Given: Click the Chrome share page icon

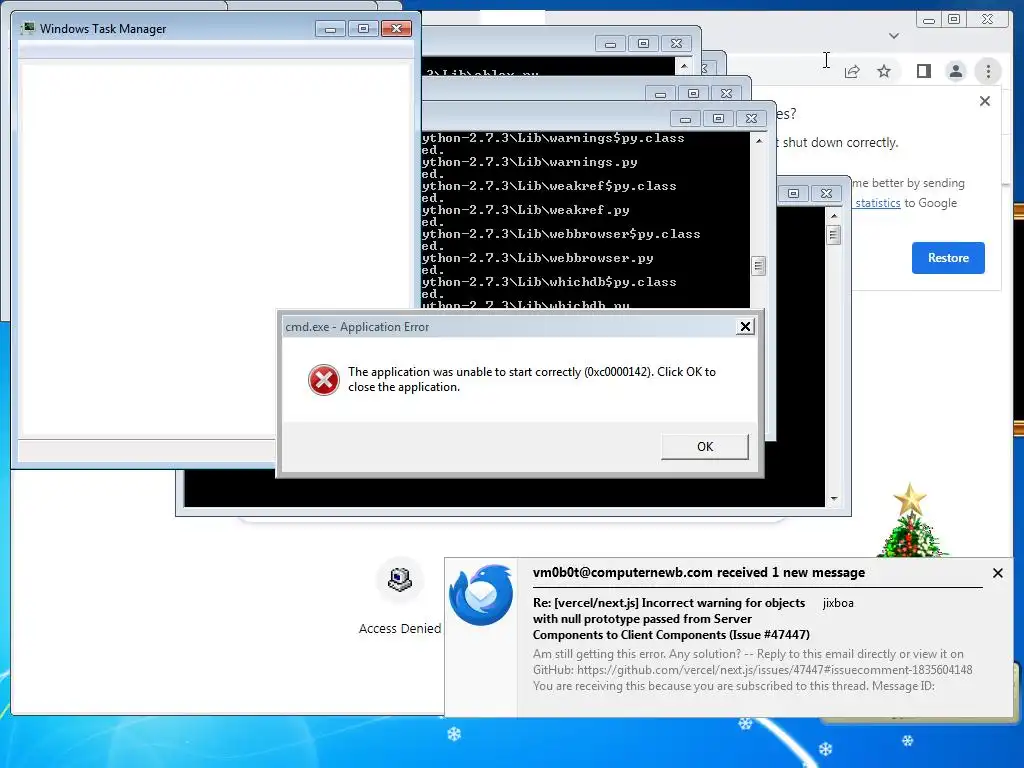Looking at the screenshot, I should (x=852, y=72).
